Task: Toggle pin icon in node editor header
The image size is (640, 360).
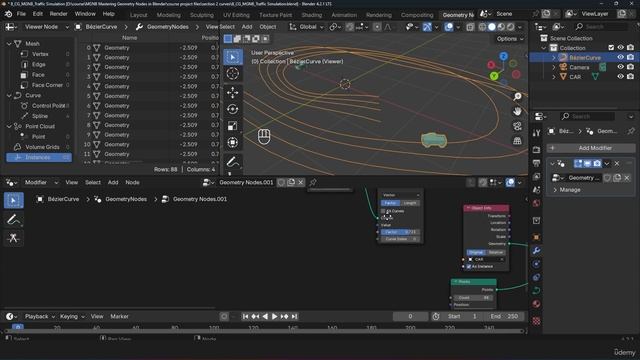Action: (313, 182)
